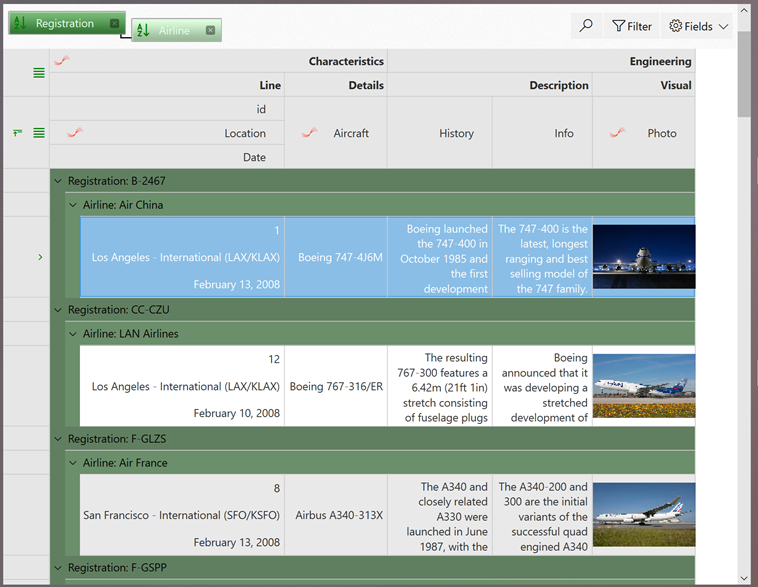Click the top green layout lines icon
This screenshot has width=758, height=587.
click(39, 73)
